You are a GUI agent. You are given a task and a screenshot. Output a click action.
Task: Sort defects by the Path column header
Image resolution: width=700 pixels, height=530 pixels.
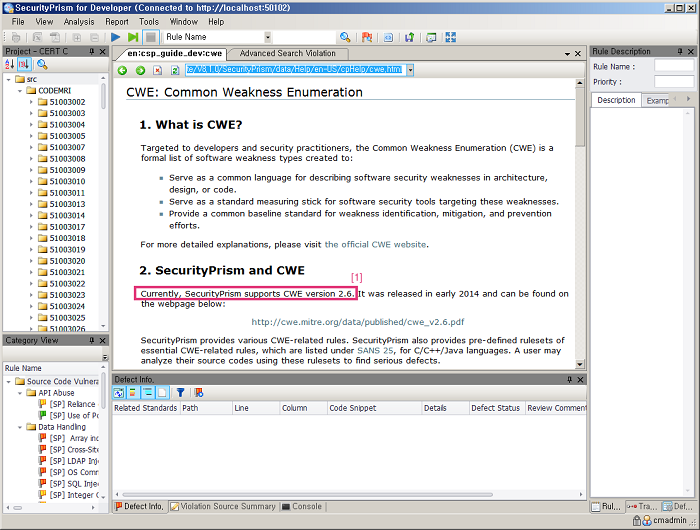[206, 408]
